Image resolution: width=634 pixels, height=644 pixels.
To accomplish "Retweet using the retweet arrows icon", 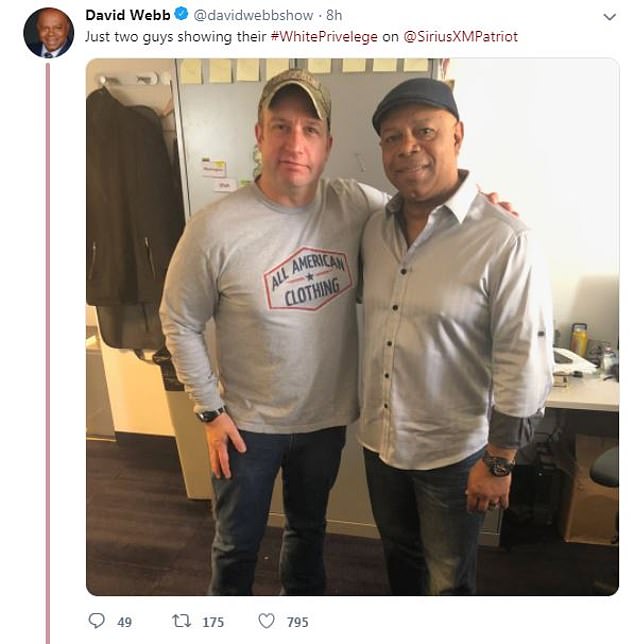I will [181, 621].
